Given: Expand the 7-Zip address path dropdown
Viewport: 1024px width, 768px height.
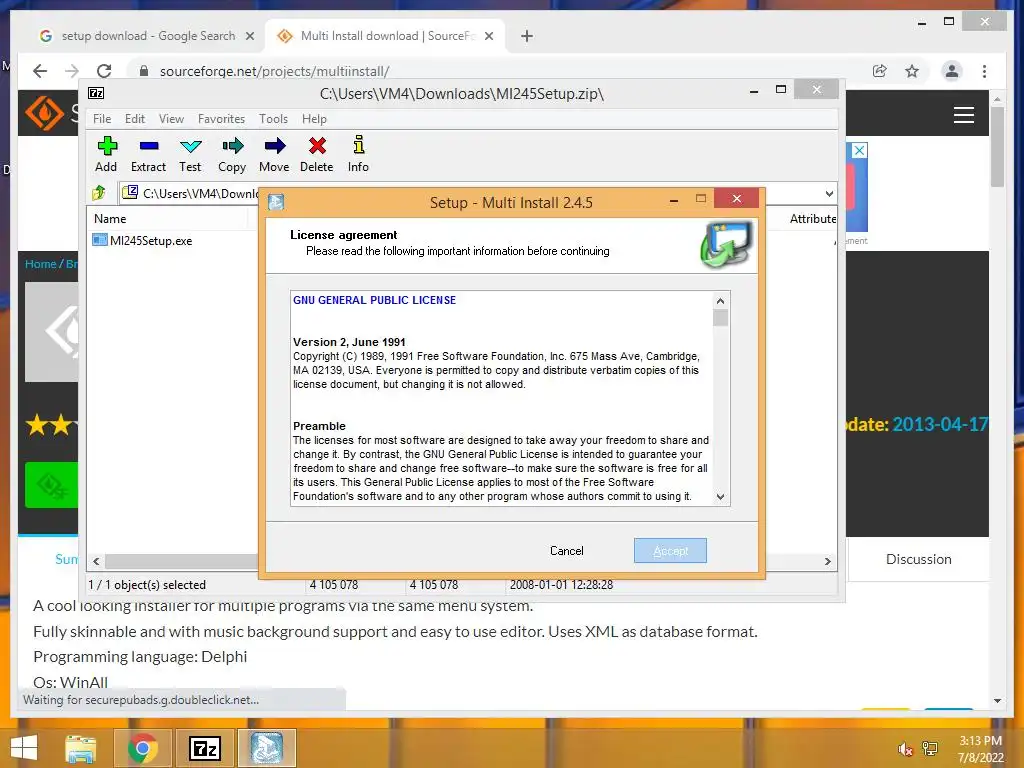Looking at the screenshot, I should tap(829, 193).
